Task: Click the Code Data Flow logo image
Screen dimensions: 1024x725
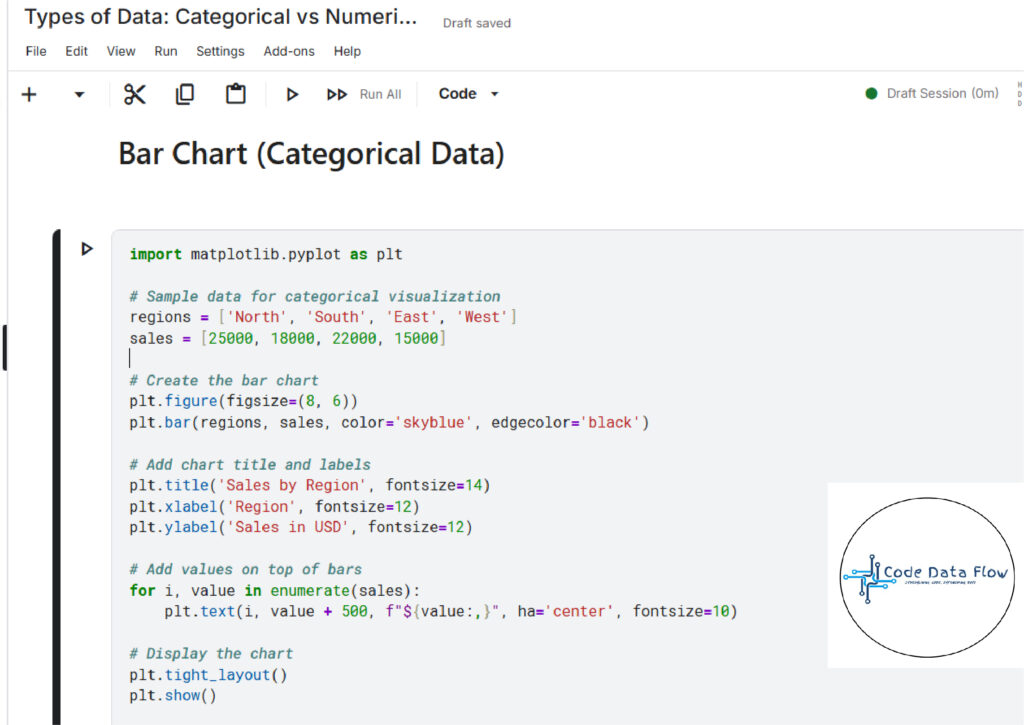Action: [927, 576]
